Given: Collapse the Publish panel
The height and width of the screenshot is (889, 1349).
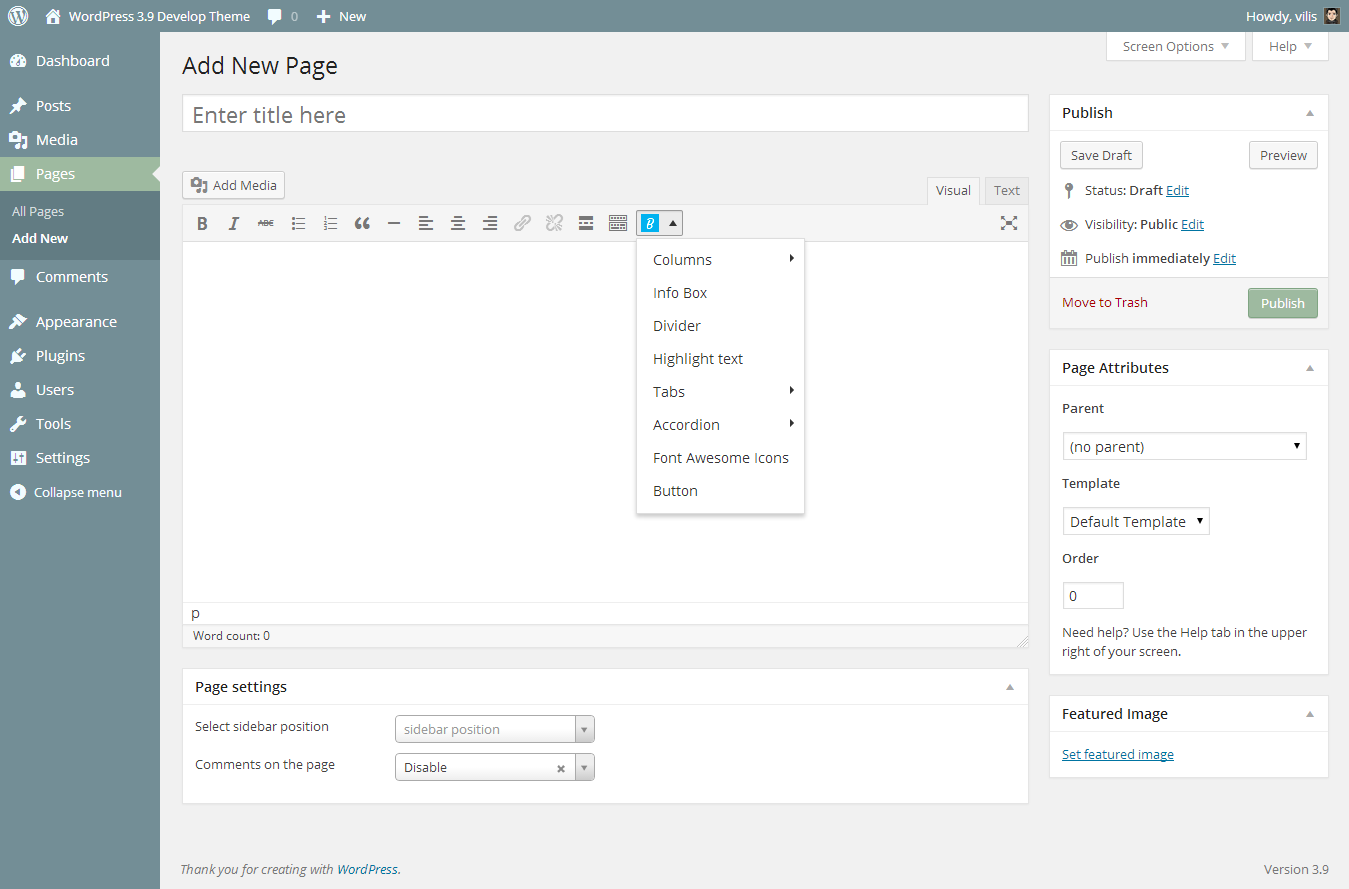Looking at the screenshot, I should [x=1309, y=113].
